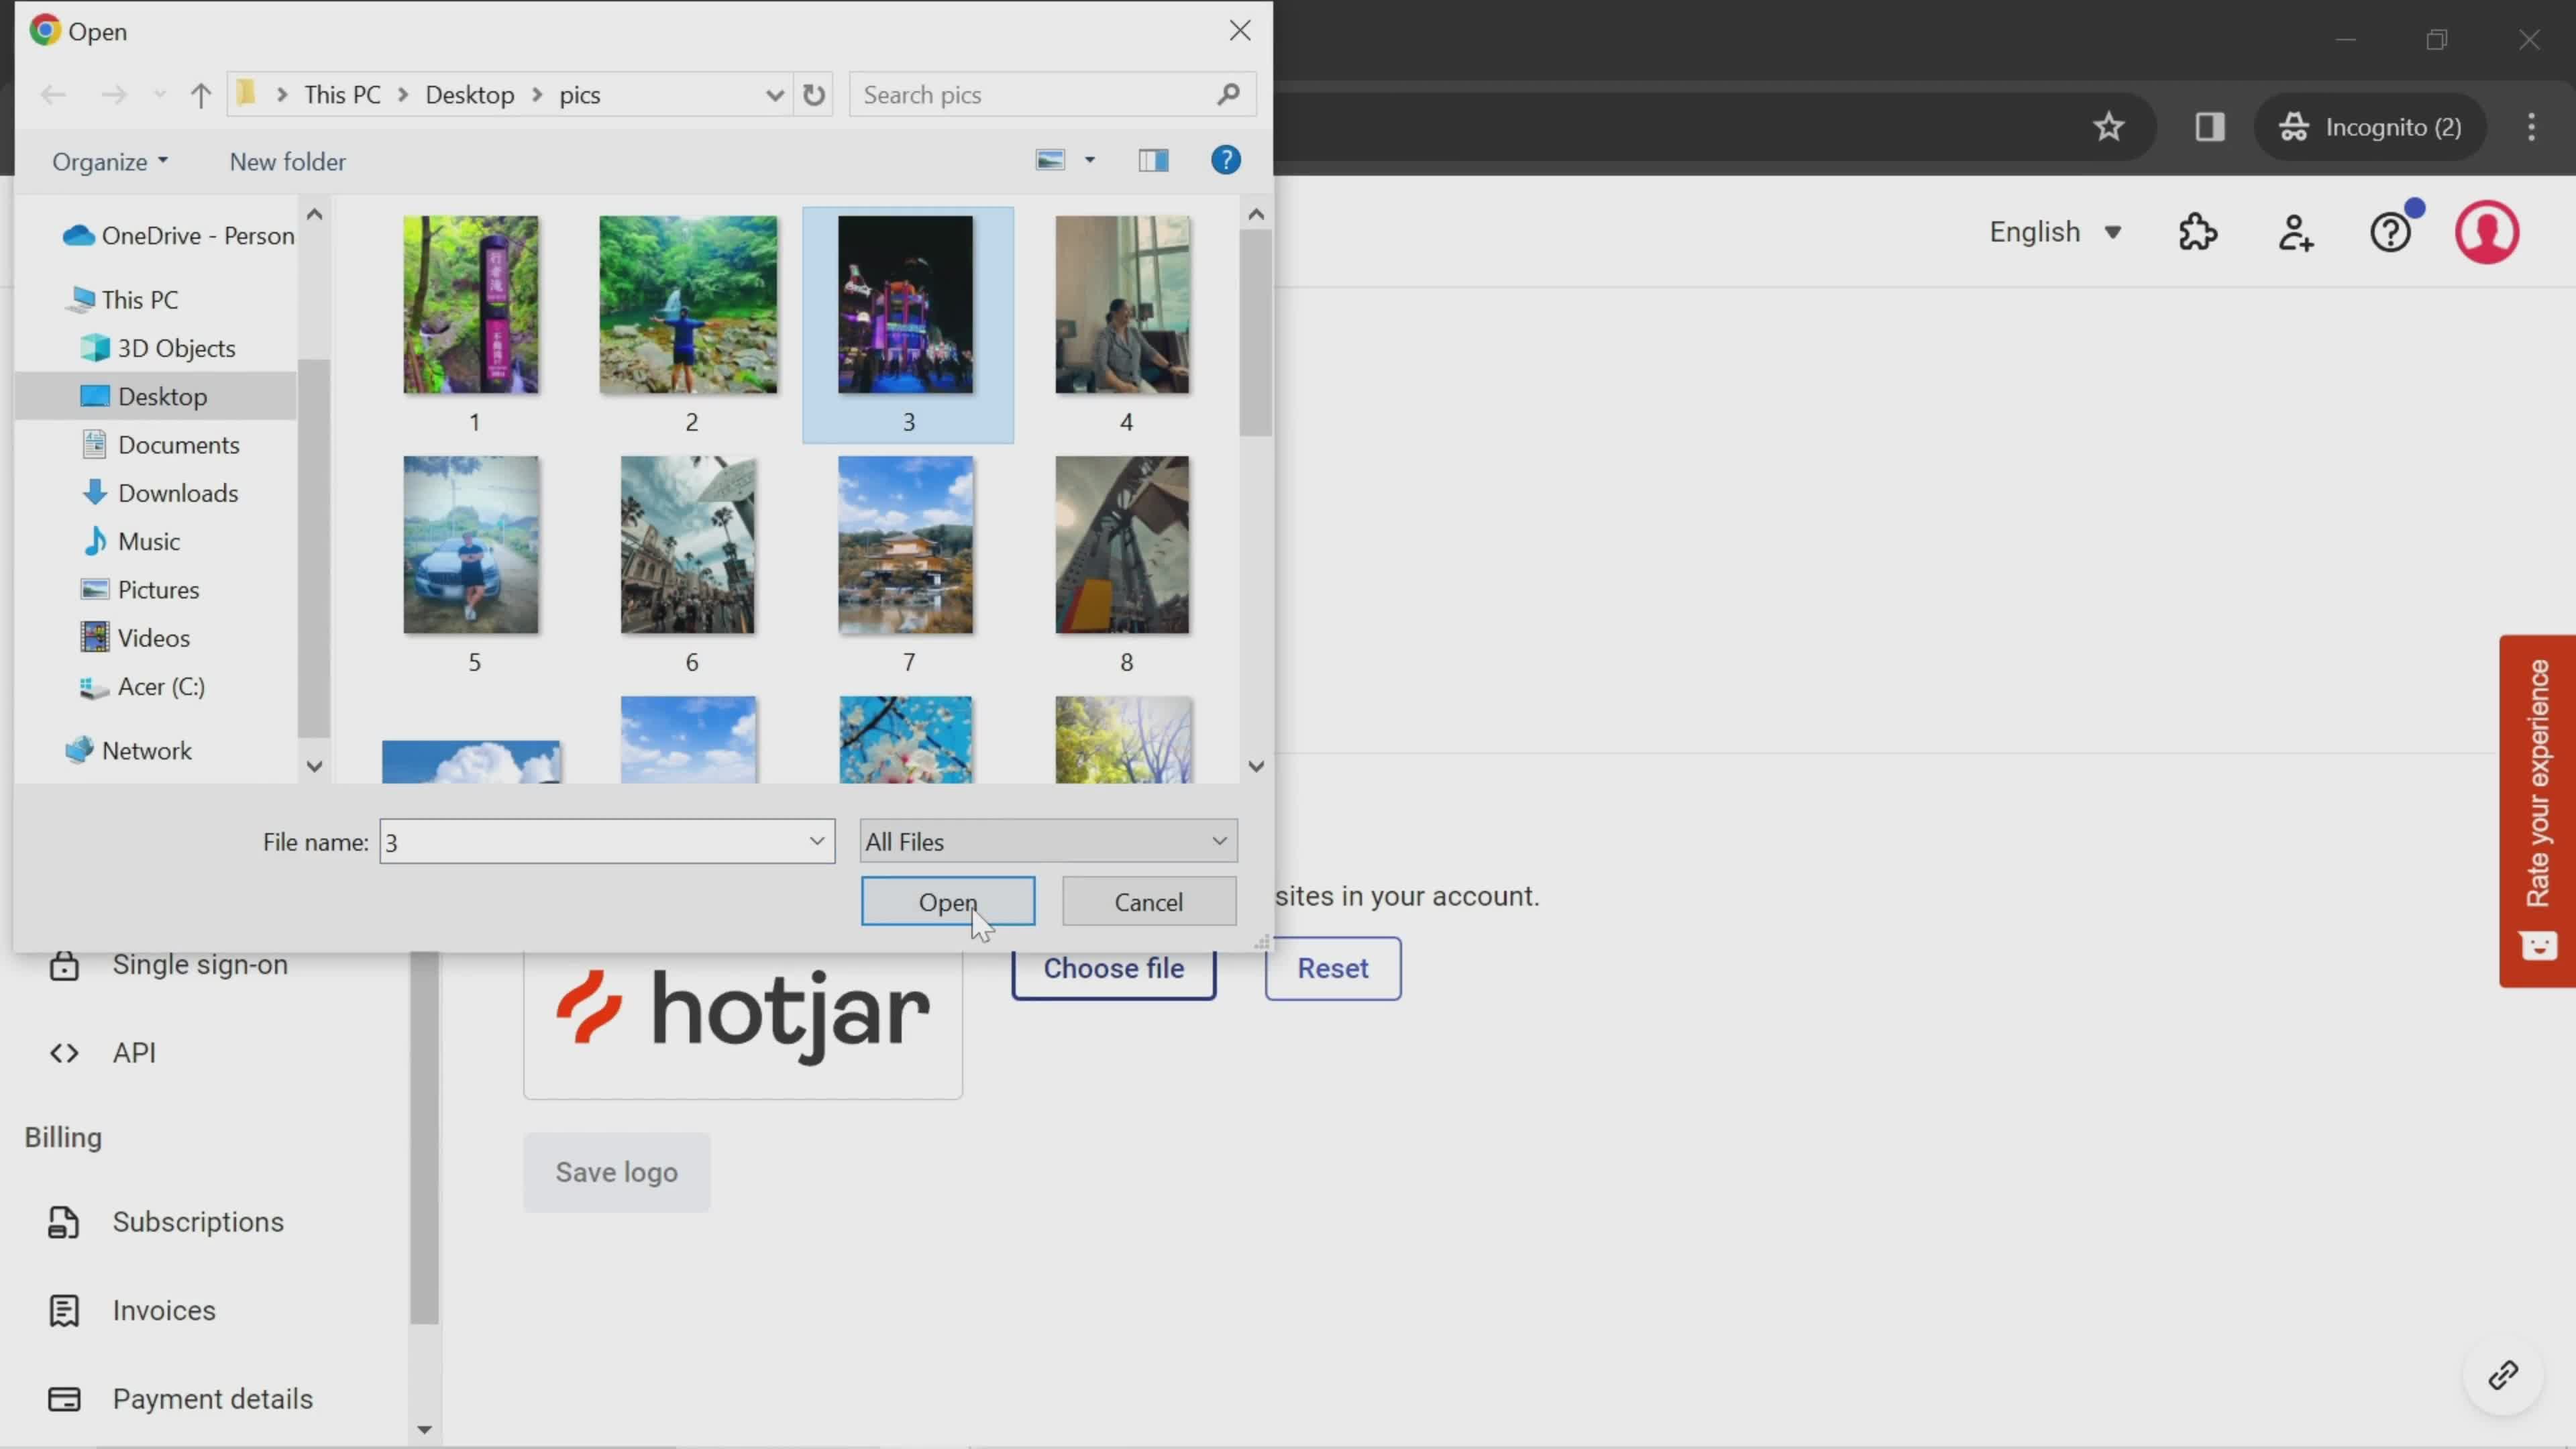This screenshot has width=2576, height=1449.
Task: Open recent locations dropdown arrow
Action: pos(159,95)
